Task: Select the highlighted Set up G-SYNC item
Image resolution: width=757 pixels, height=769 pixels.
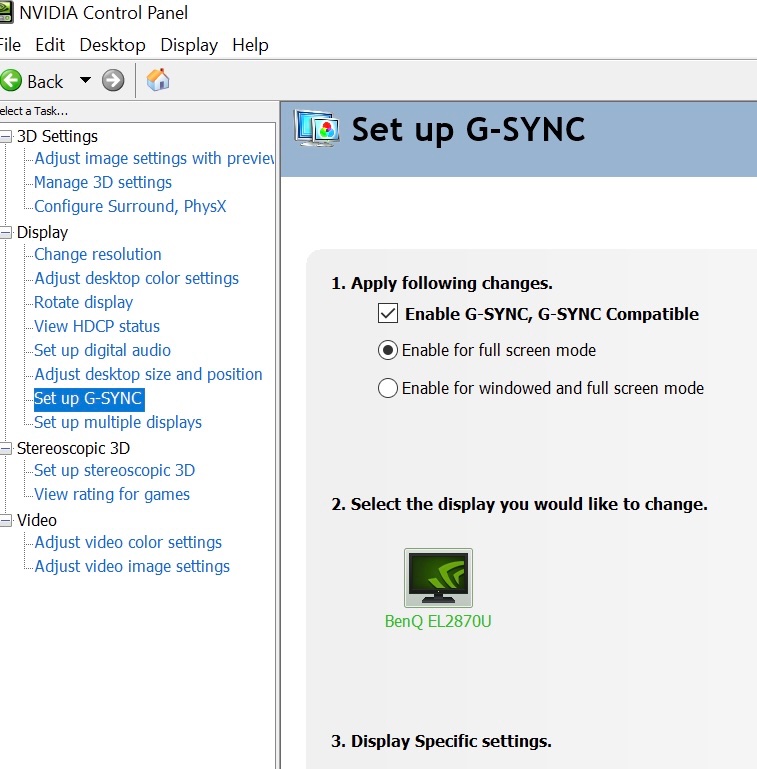Action: [89, 399]
